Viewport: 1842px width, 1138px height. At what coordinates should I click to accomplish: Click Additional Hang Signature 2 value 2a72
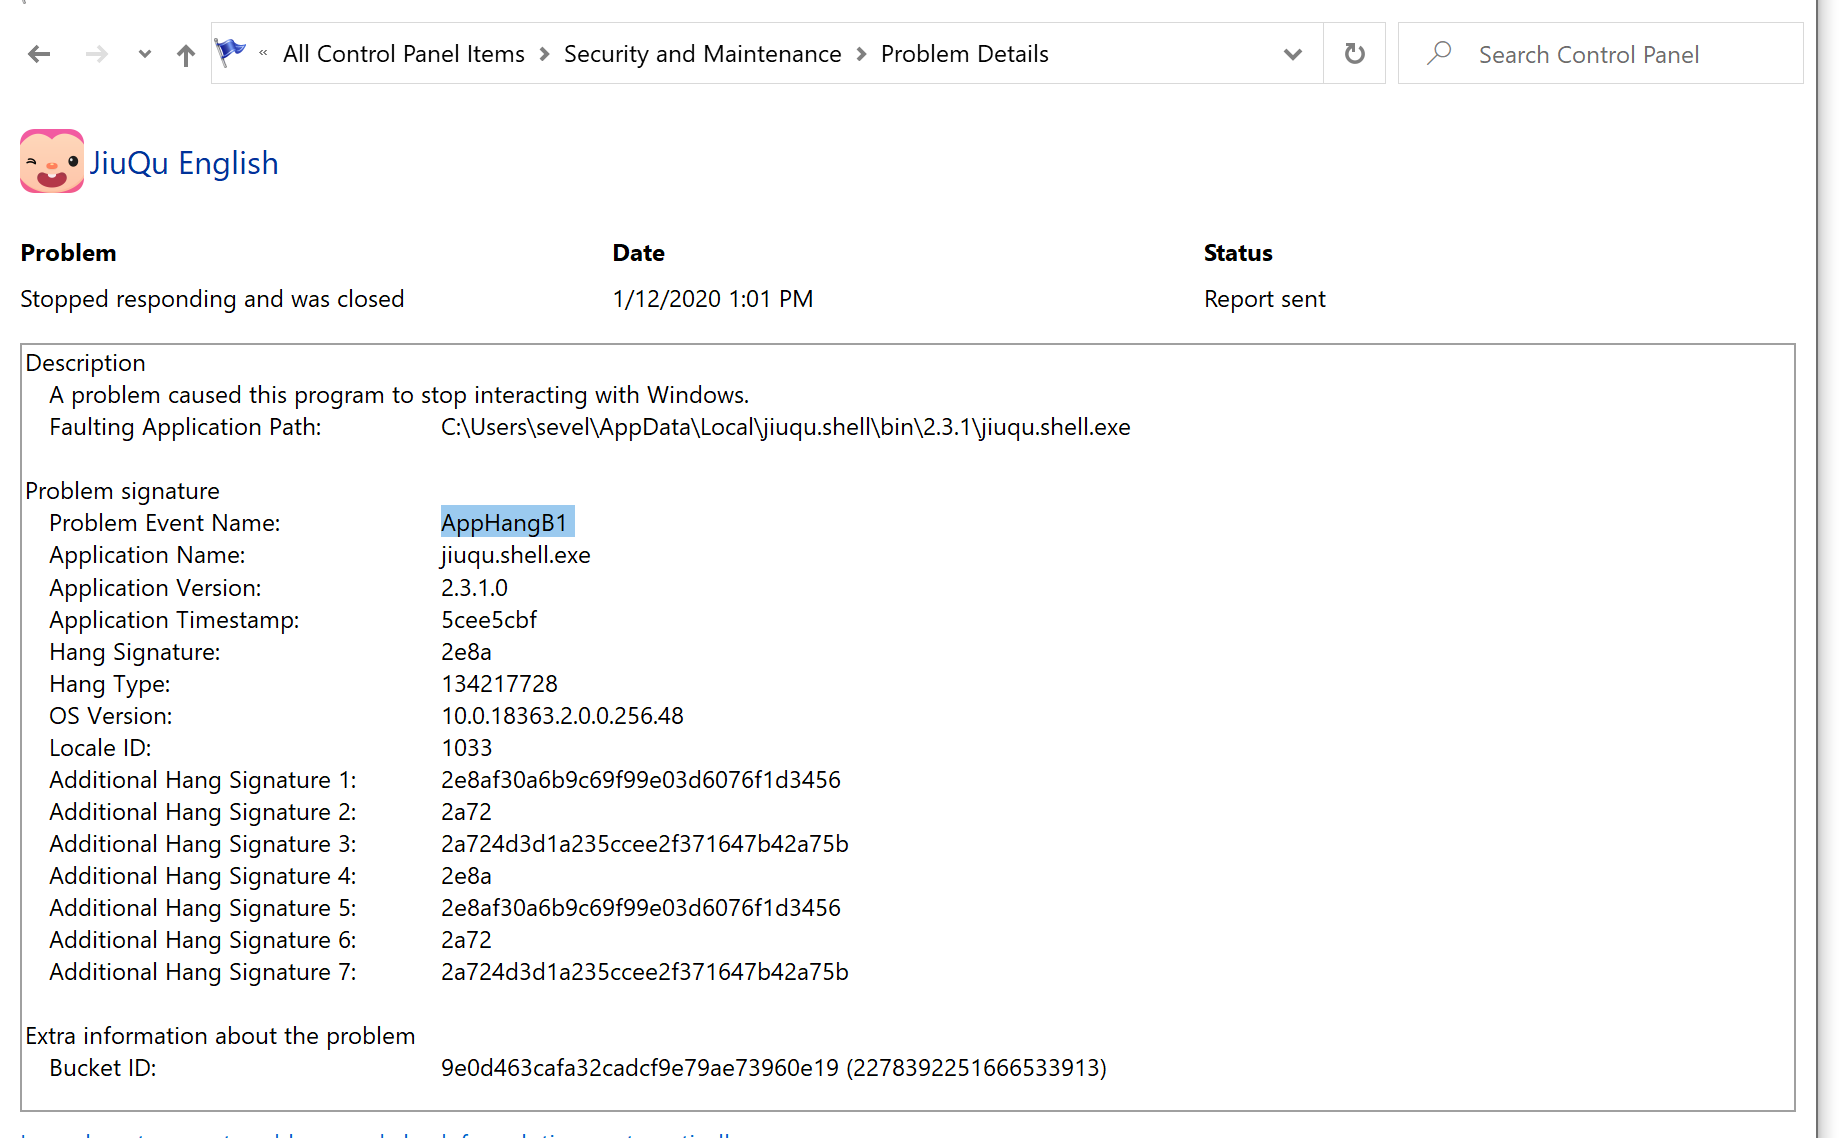tap(467, 812)
